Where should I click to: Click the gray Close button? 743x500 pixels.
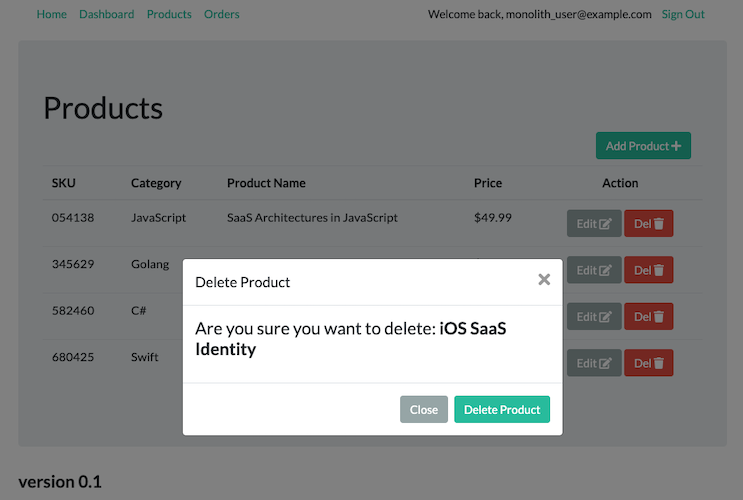click(x=424, y=409)
